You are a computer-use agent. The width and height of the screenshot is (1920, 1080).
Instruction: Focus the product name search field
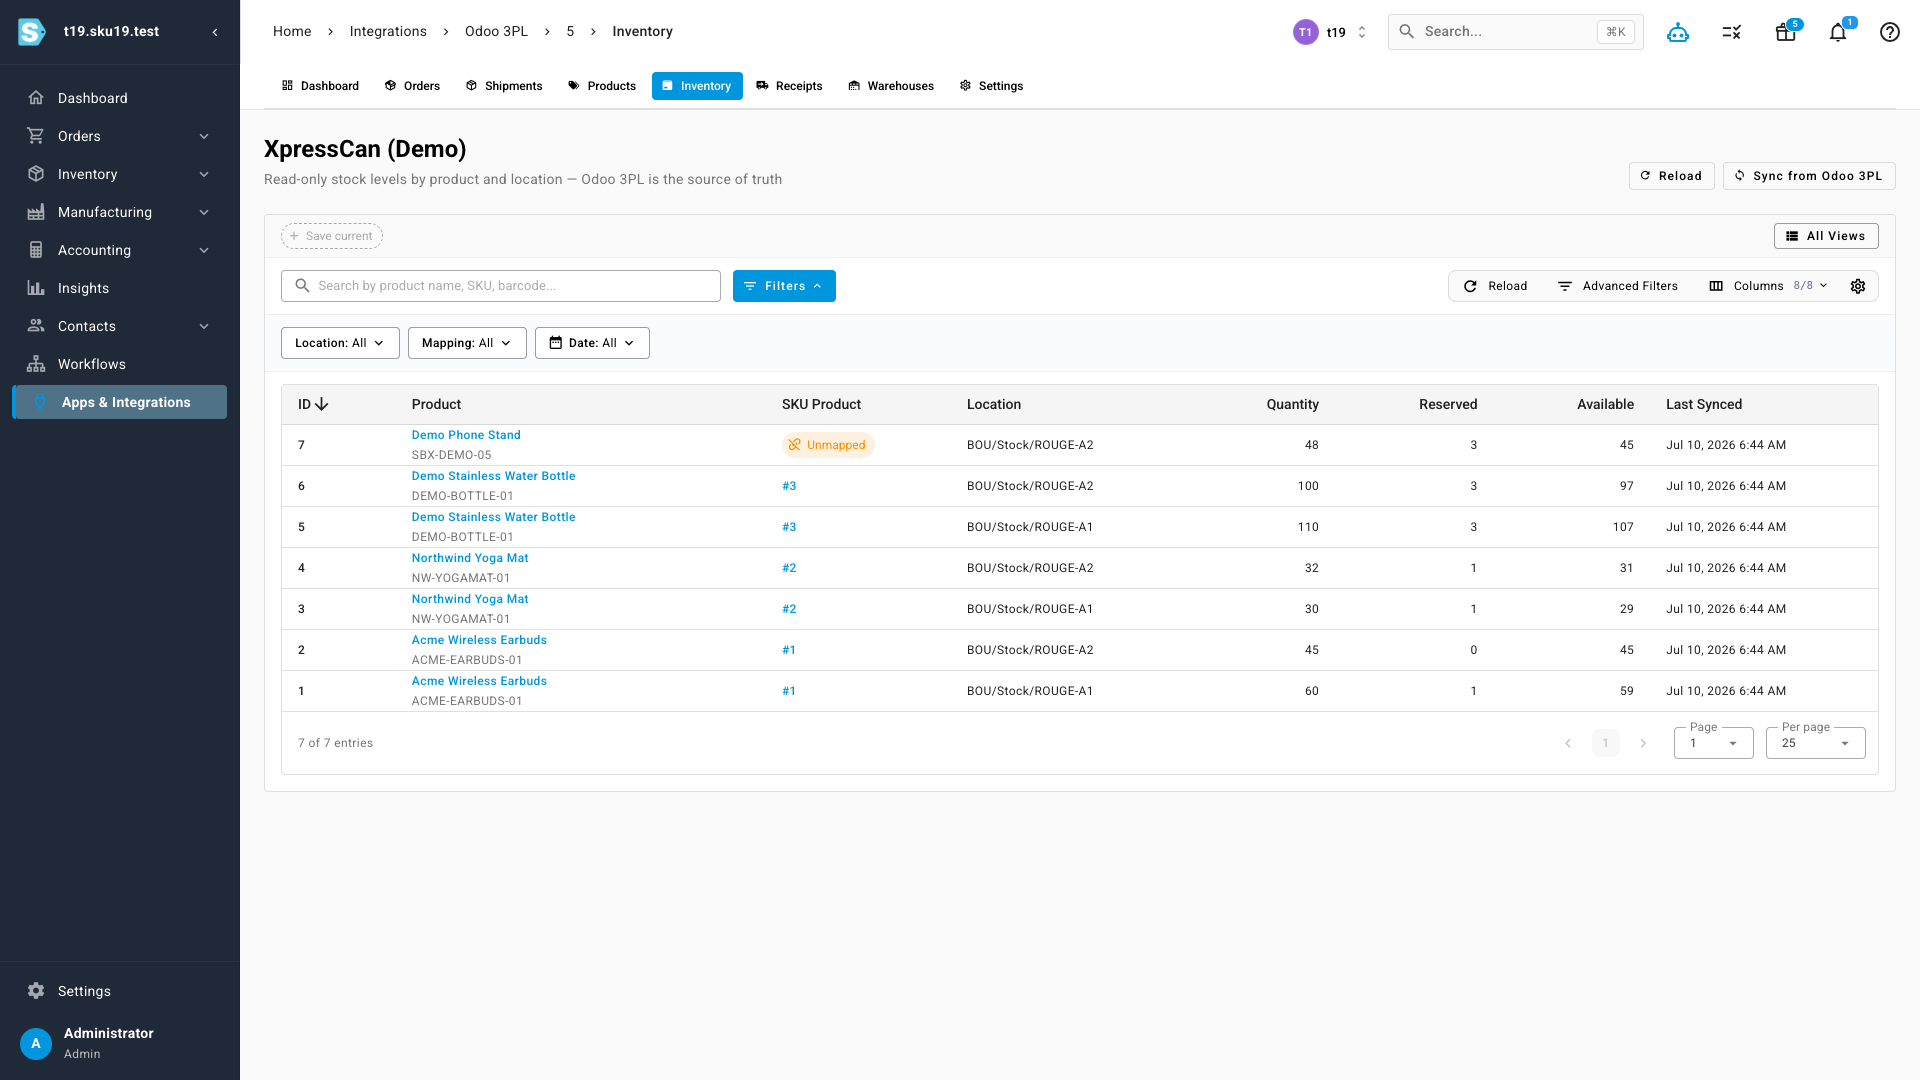(501, 286)
